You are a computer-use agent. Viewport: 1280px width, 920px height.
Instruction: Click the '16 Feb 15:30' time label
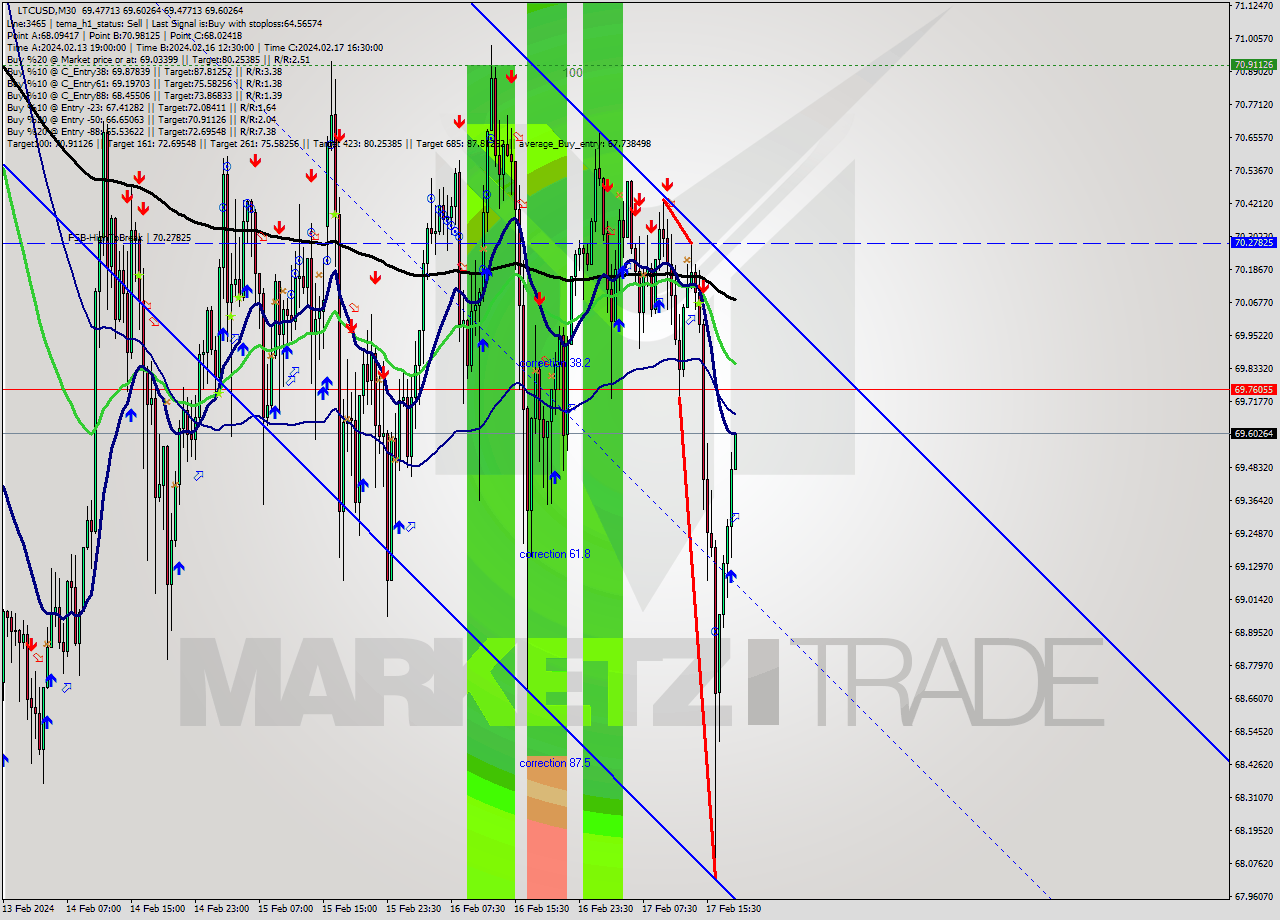[541, 909]
